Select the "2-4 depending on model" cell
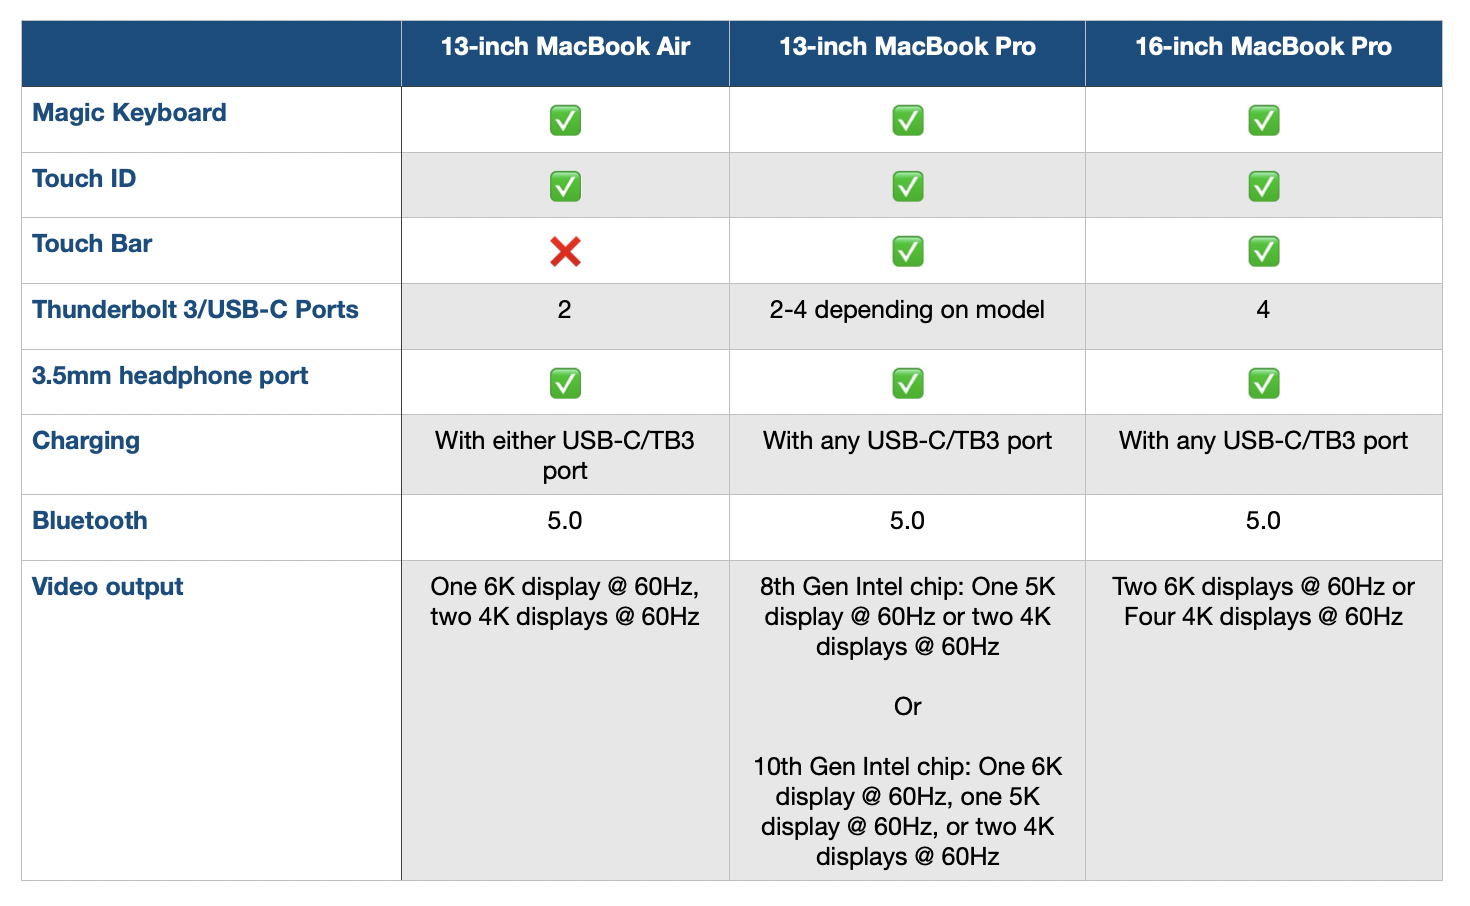This screenshot has height=906, width=1470. (x=907, y=310)
